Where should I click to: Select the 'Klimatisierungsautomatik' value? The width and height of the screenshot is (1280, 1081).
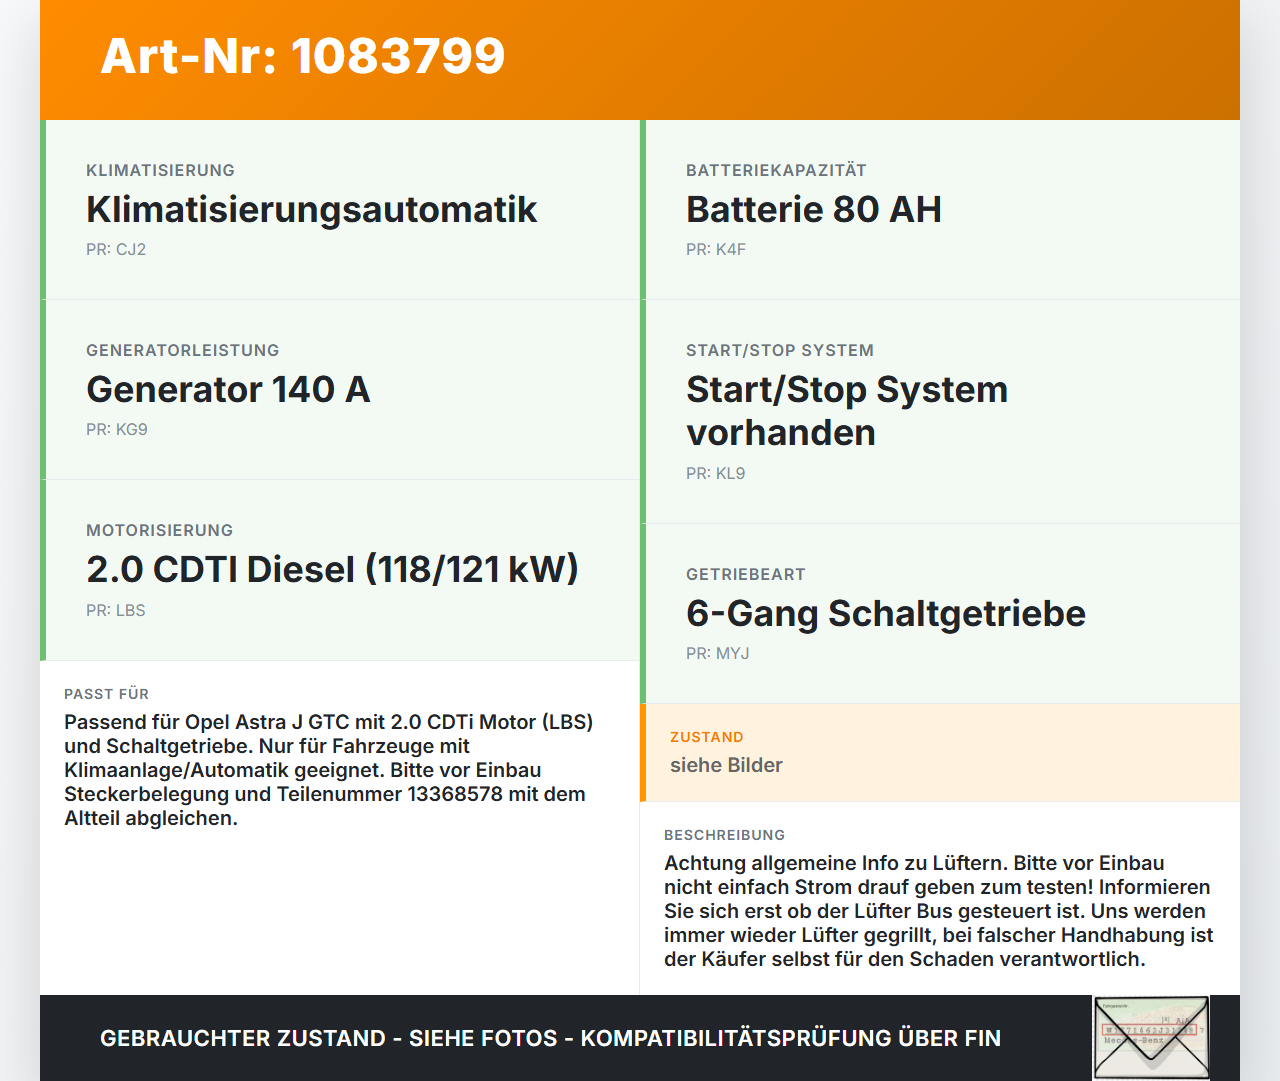pos(312,209)
